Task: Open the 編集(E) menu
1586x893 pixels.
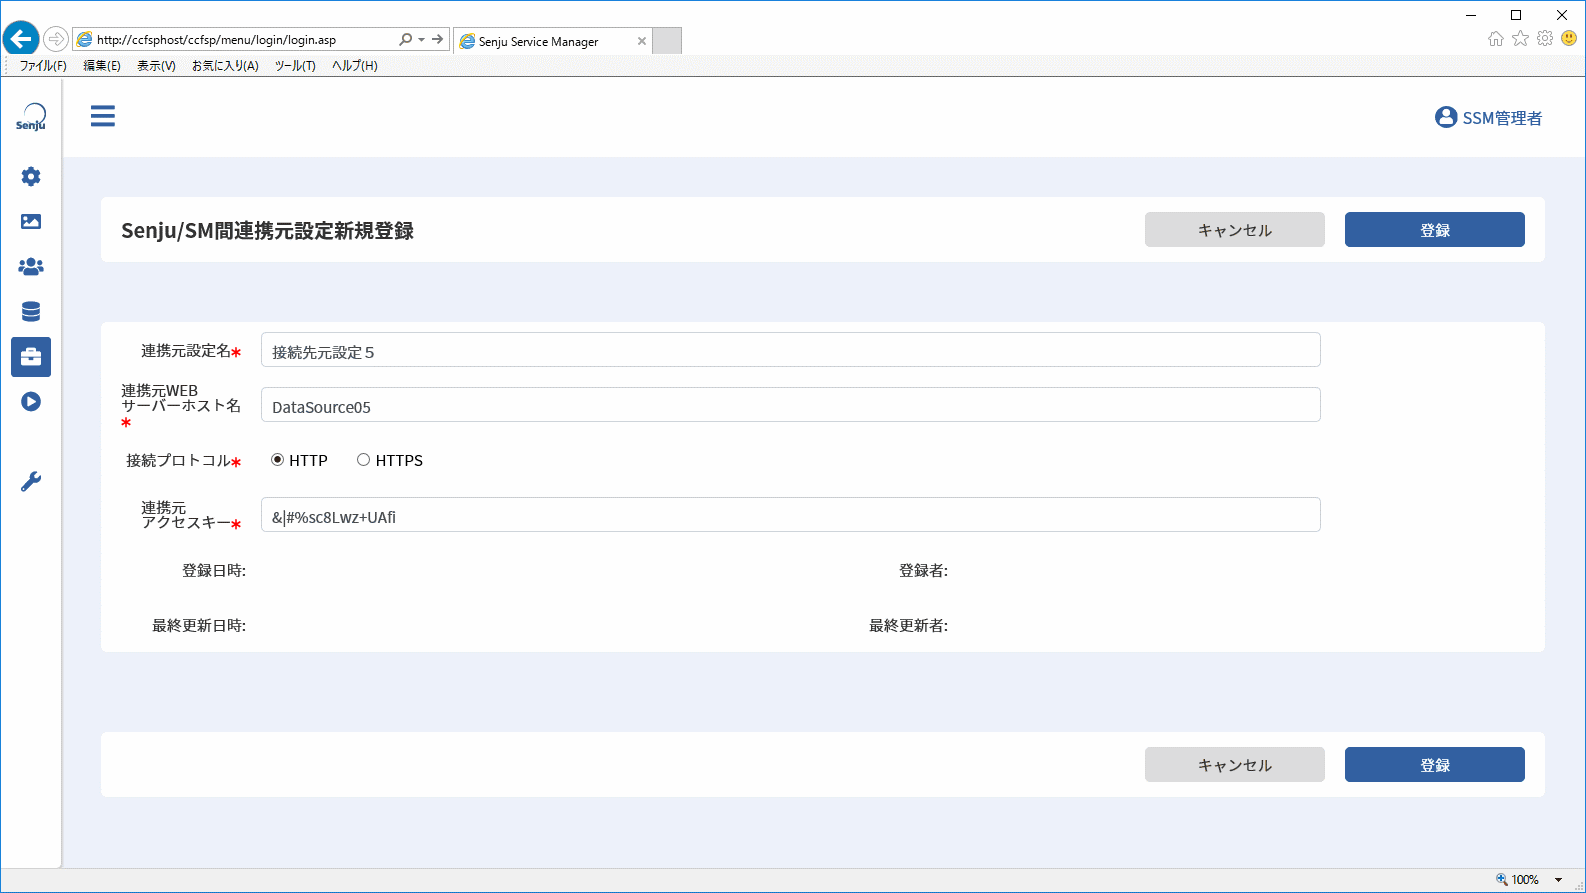Action: 102,66
